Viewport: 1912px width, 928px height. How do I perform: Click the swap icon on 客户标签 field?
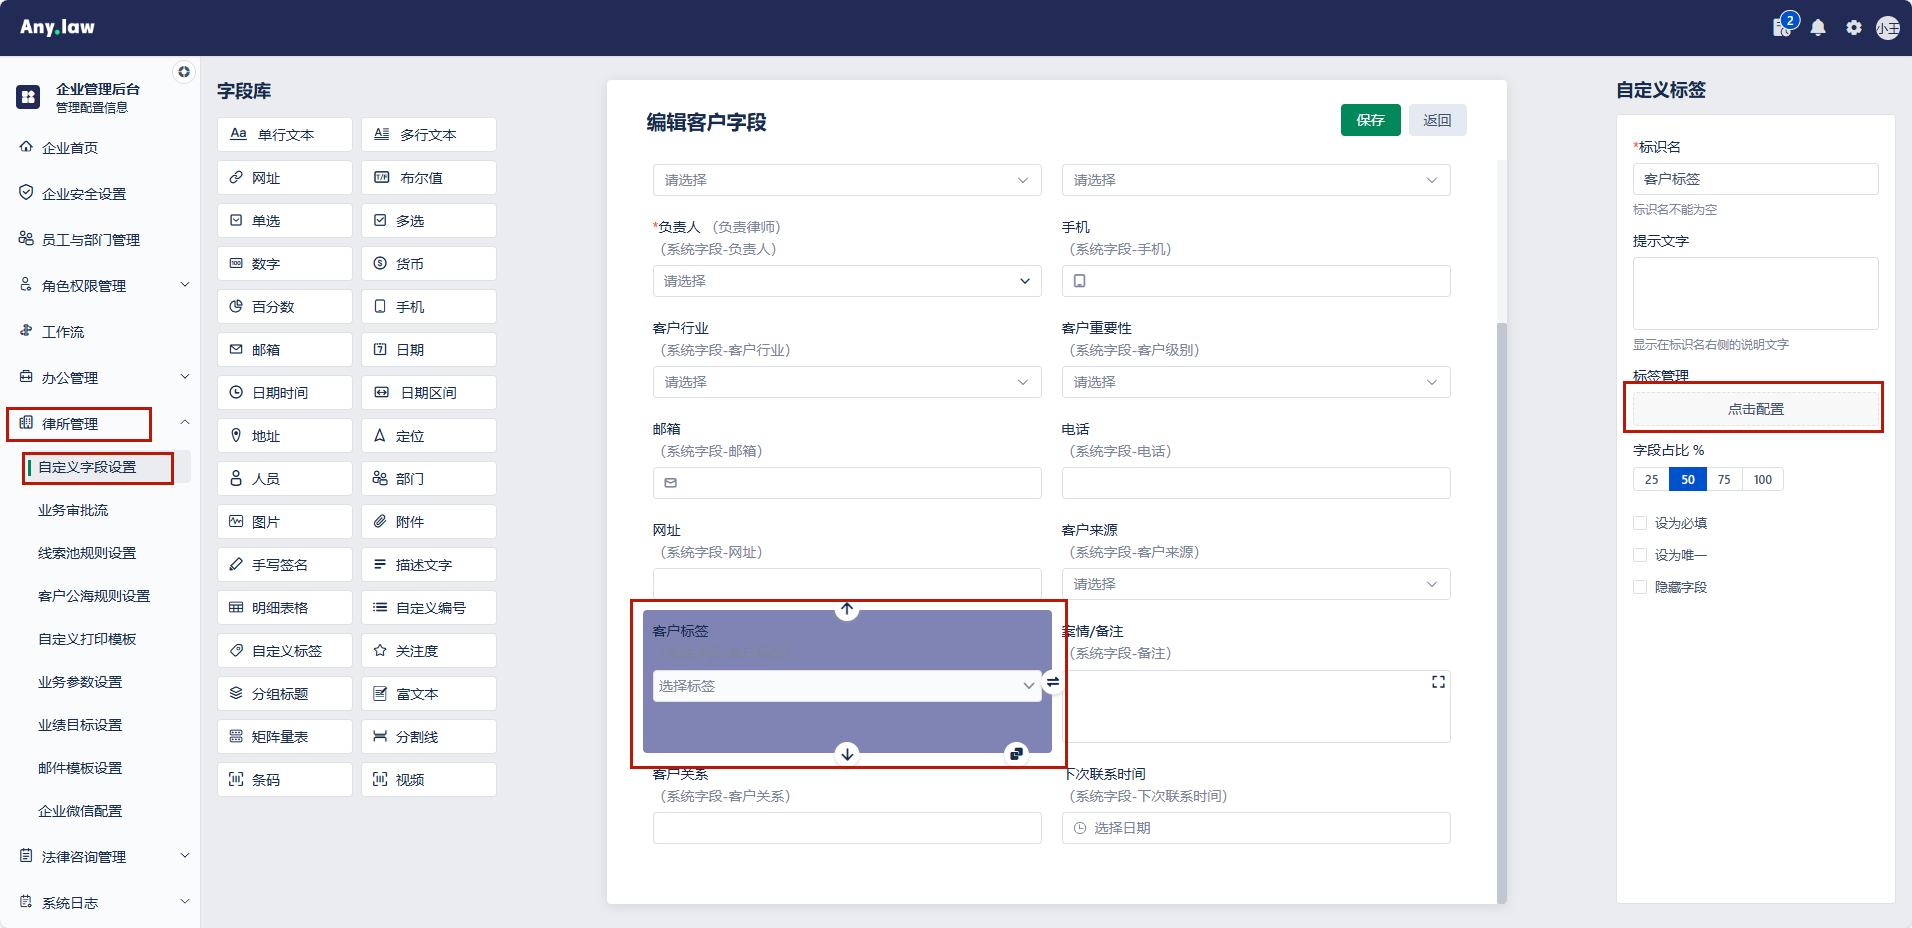pyautogui.click(x=1052, y=682)
